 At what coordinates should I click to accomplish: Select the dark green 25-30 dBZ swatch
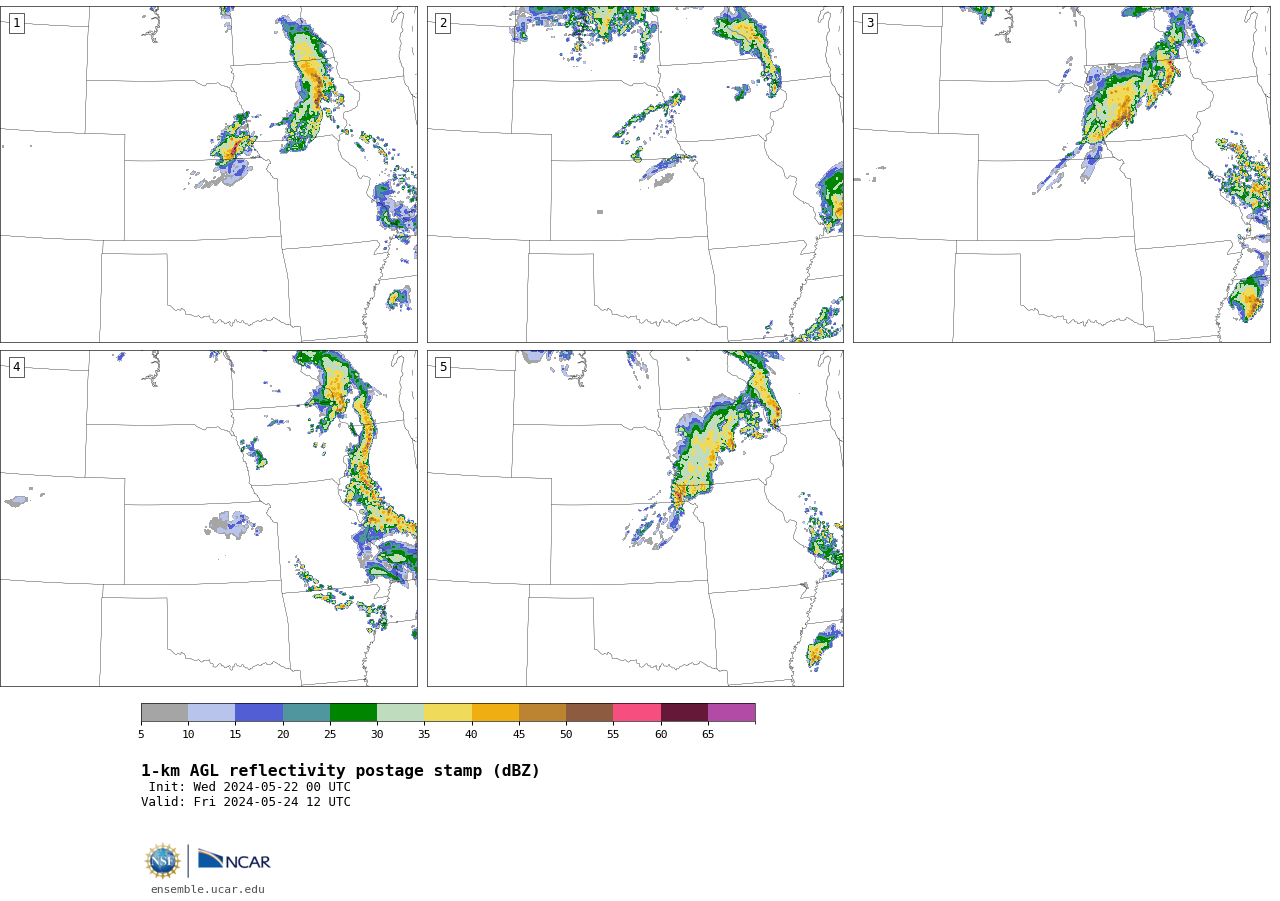354,713
